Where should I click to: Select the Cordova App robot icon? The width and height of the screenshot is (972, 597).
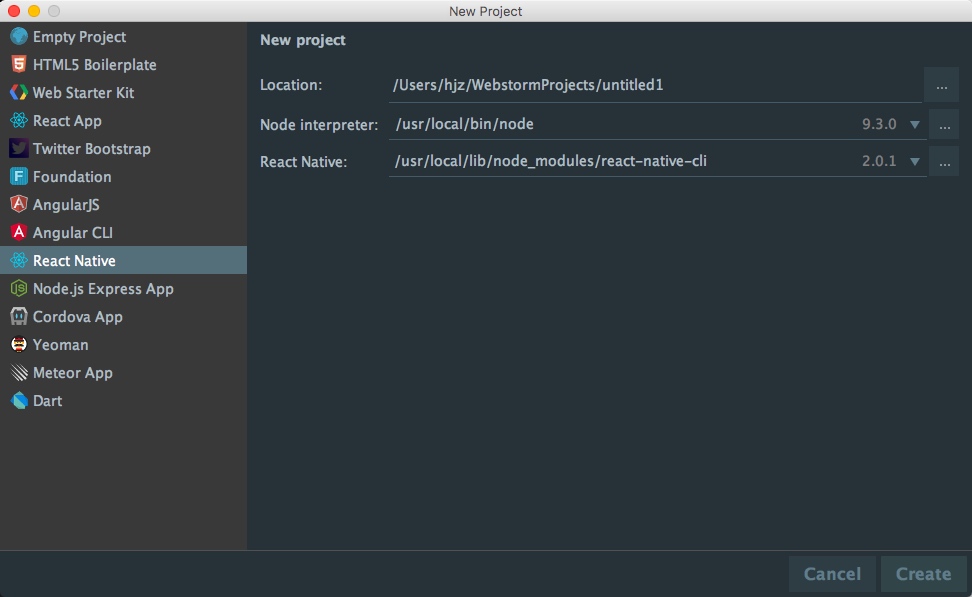(x=19, y=316)
